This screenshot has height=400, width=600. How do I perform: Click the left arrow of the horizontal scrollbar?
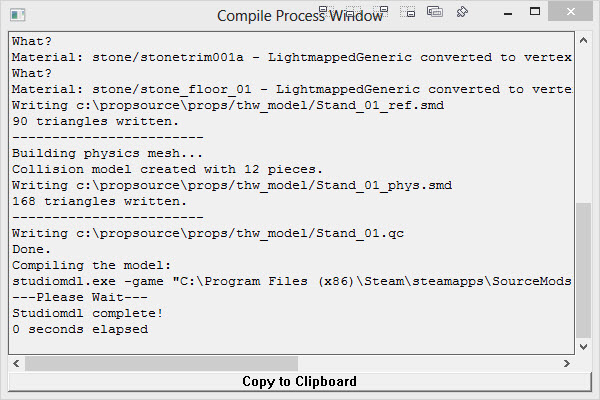[16, 363]
